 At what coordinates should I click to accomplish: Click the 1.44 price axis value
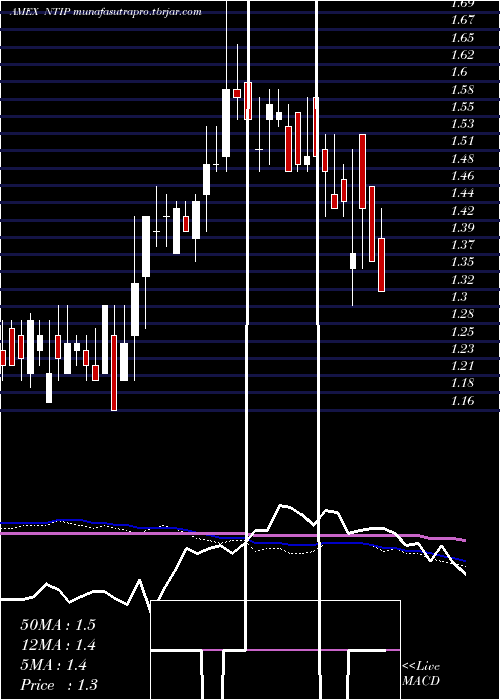(462, 193)
